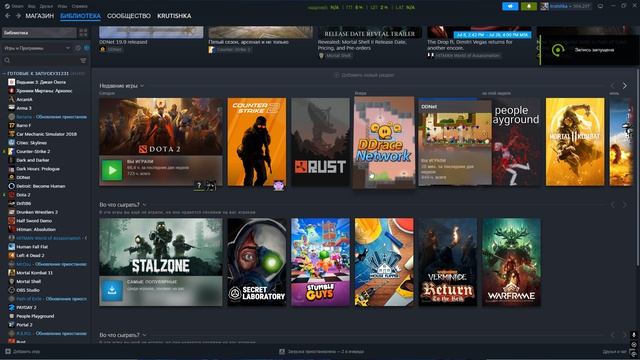The height and width of the screenshot is (360, 640).
Task: Open the Secret Laboratory cover tile
Action: (x=257, y=262)
